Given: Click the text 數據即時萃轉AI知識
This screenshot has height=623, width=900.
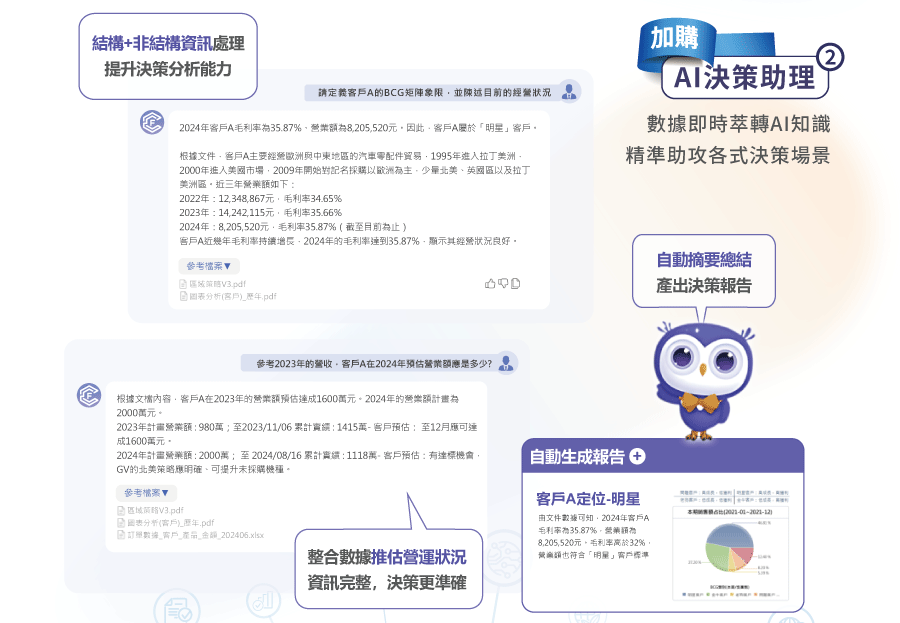Looking at the screenshot, I should 738,124.
